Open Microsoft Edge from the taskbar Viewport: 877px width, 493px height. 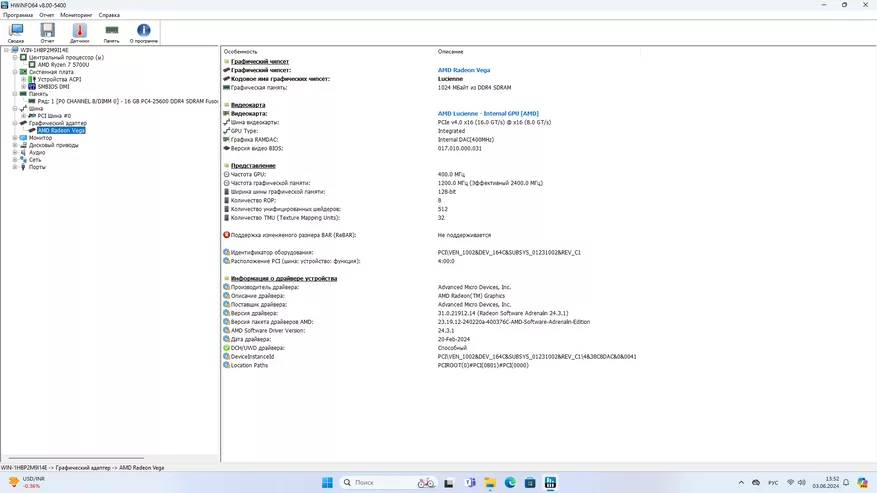(510, 483)
